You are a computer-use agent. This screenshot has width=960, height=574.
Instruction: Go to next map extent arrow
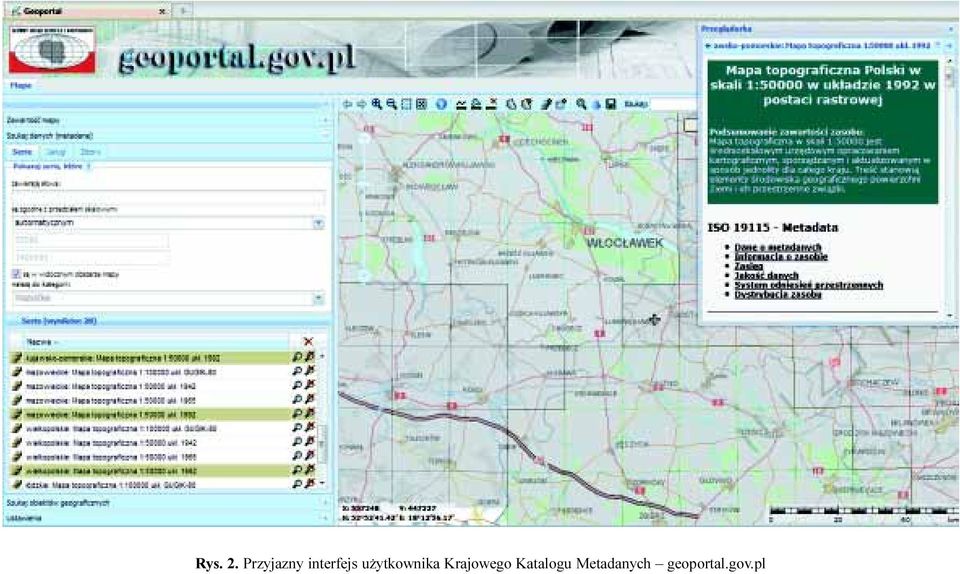[361, 104]
